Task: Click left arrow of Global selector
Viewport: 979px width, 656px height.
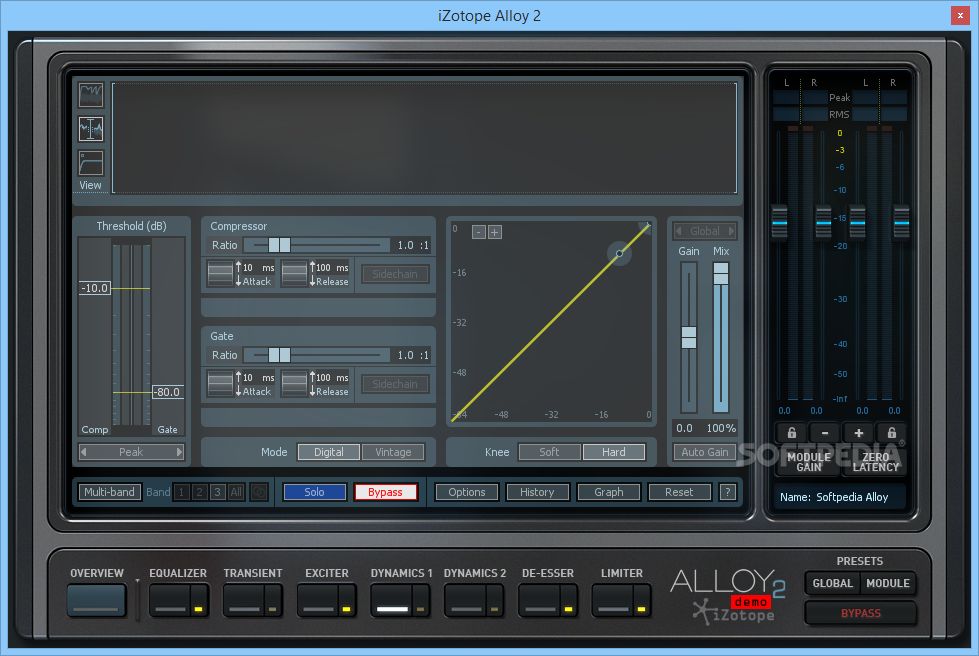Action: click(x=679, y=231)
